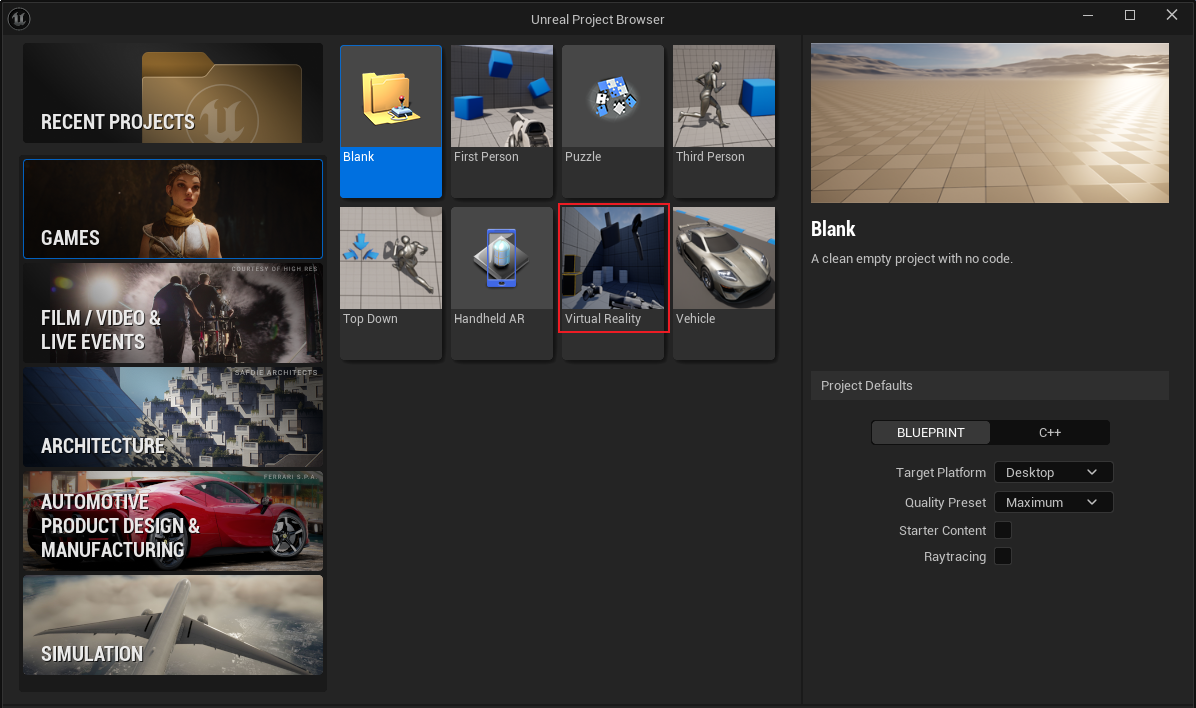Open Automotive Product Design & Manufacturing category
The width and height of the screenshot is (1196, 708).
173,521
